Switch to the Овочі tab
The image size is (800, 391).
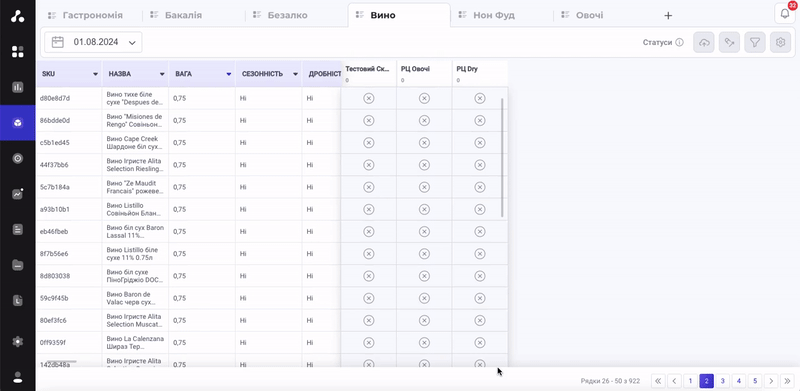(x=589, y=15)
